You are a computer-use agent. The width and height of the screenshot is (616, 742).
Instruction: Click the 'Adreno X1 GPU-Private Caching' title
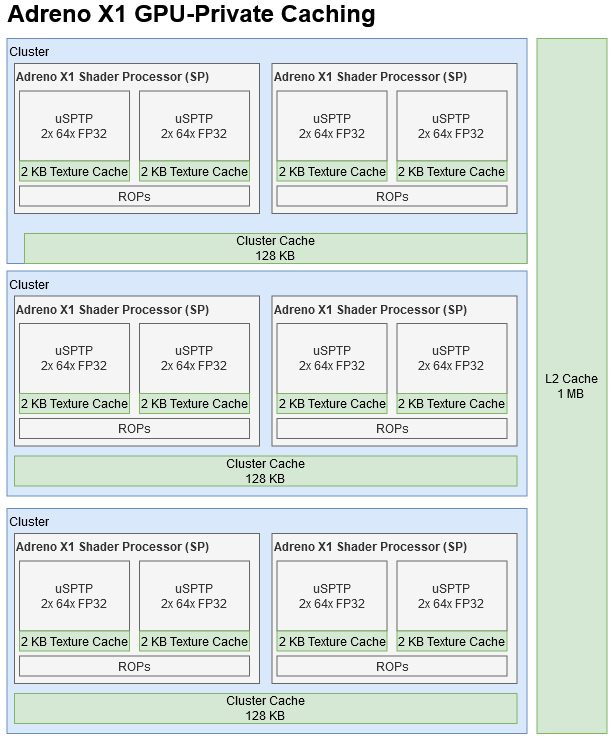(191, 14)
